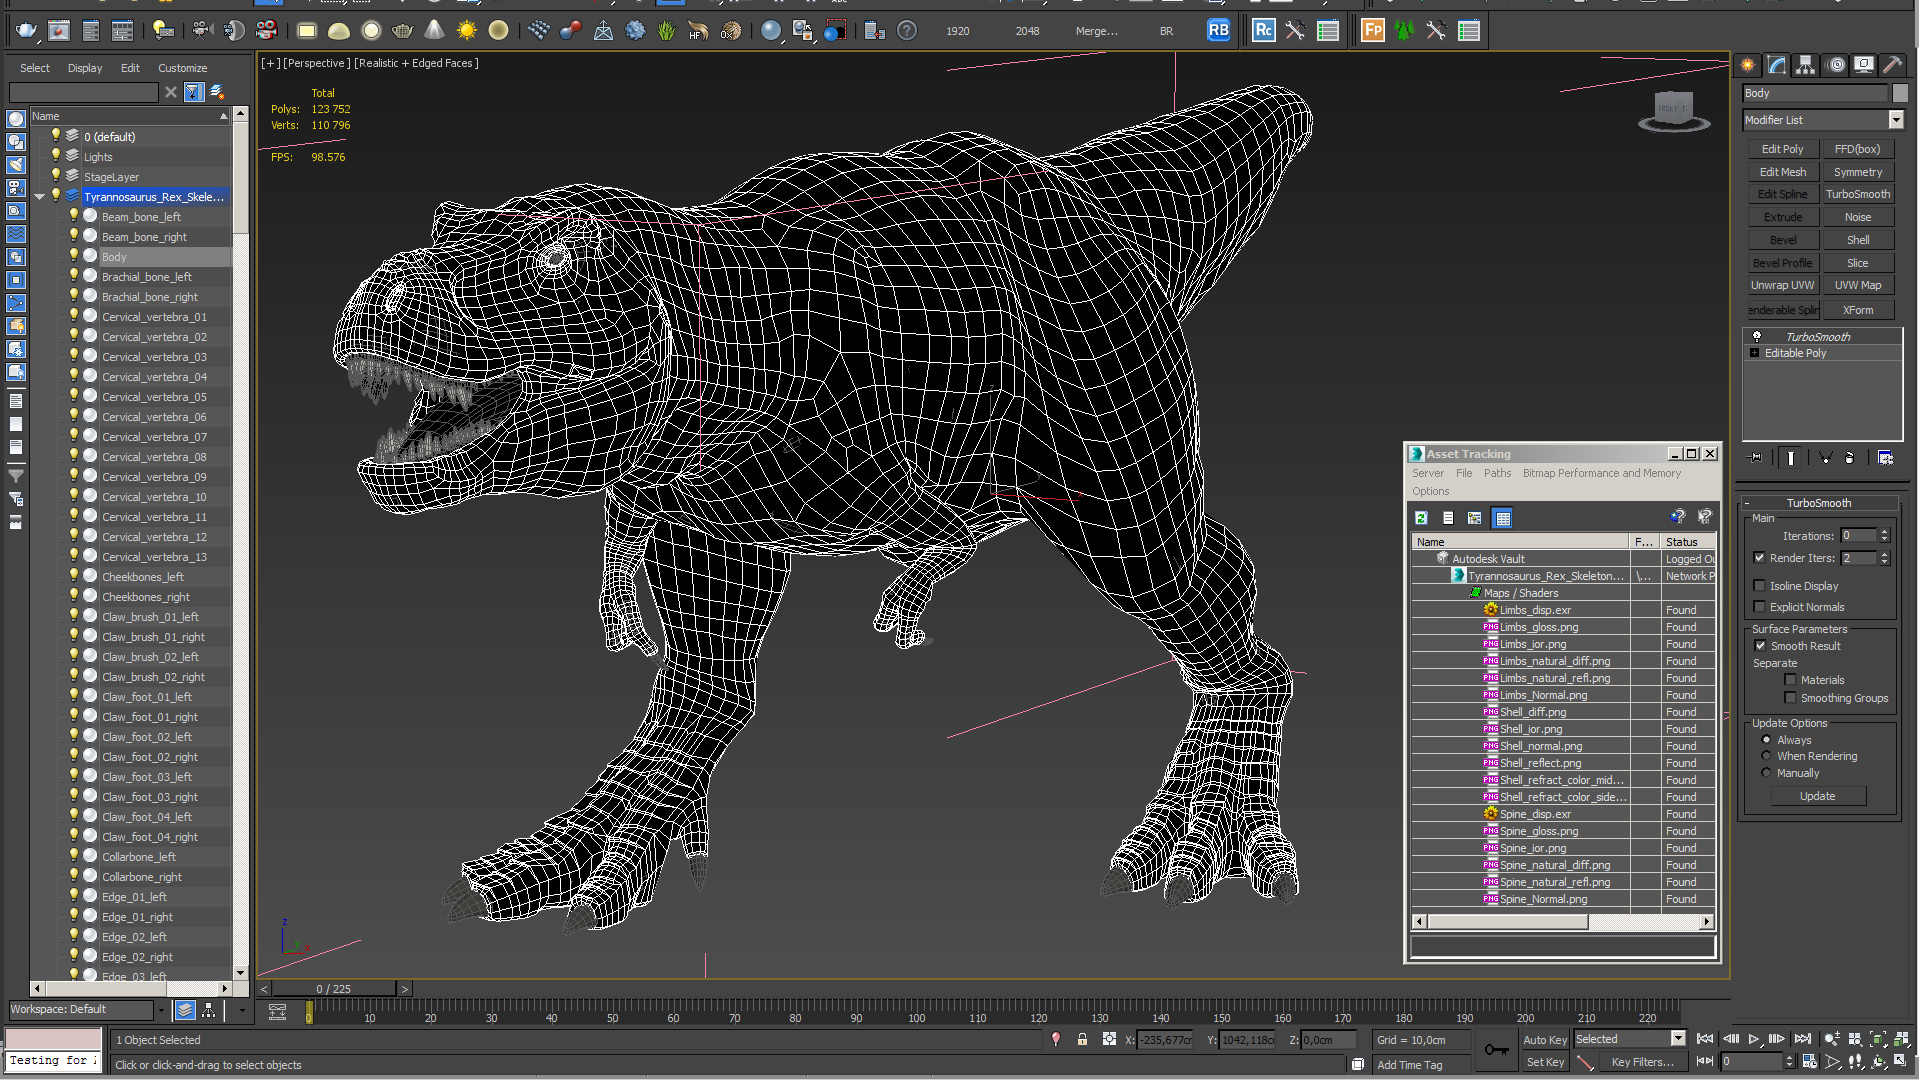Open Bitmap Performance and Memory menu
1920x1080 pixels.
click(x=1601, y=473)
